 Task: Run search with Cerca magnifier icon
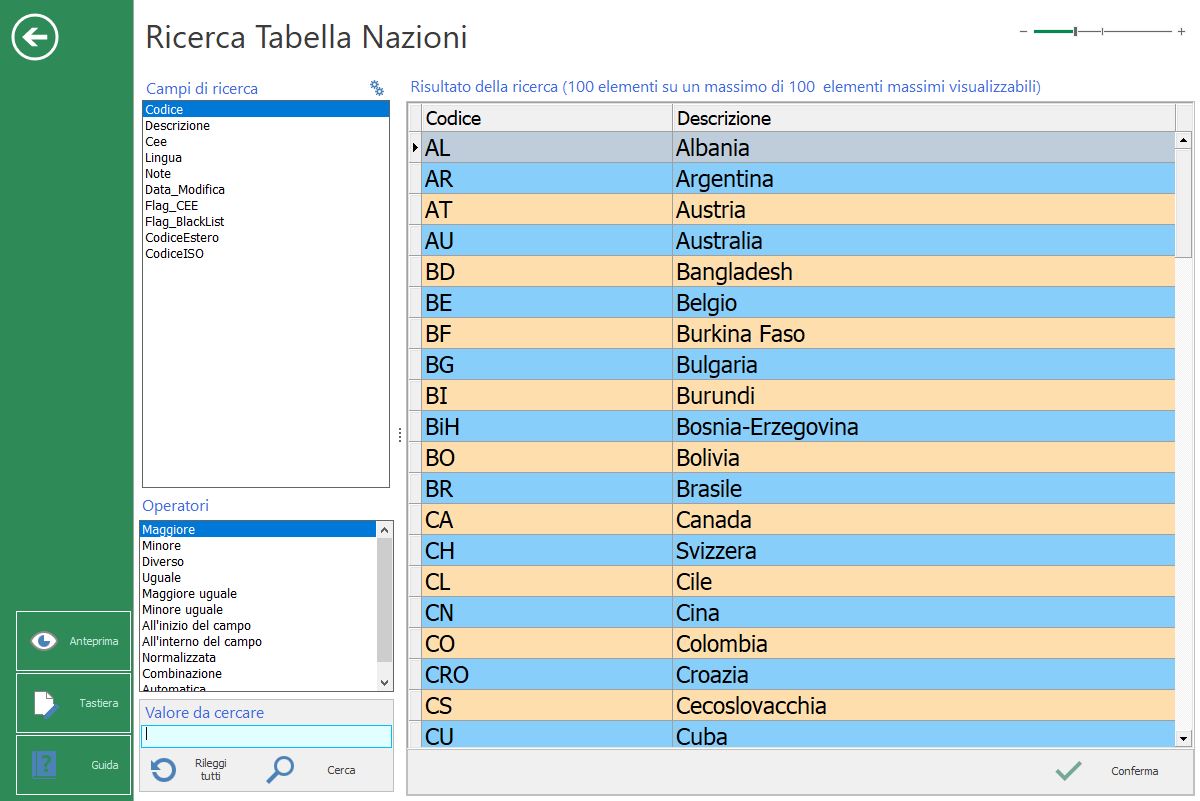[x=280, y=770]
